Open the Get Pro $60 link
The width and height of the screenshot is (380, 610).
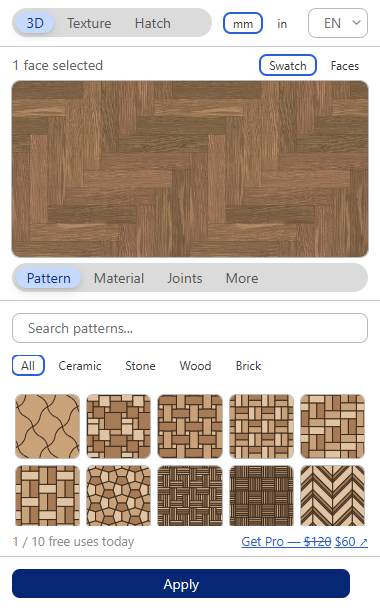tap(305, 542)
